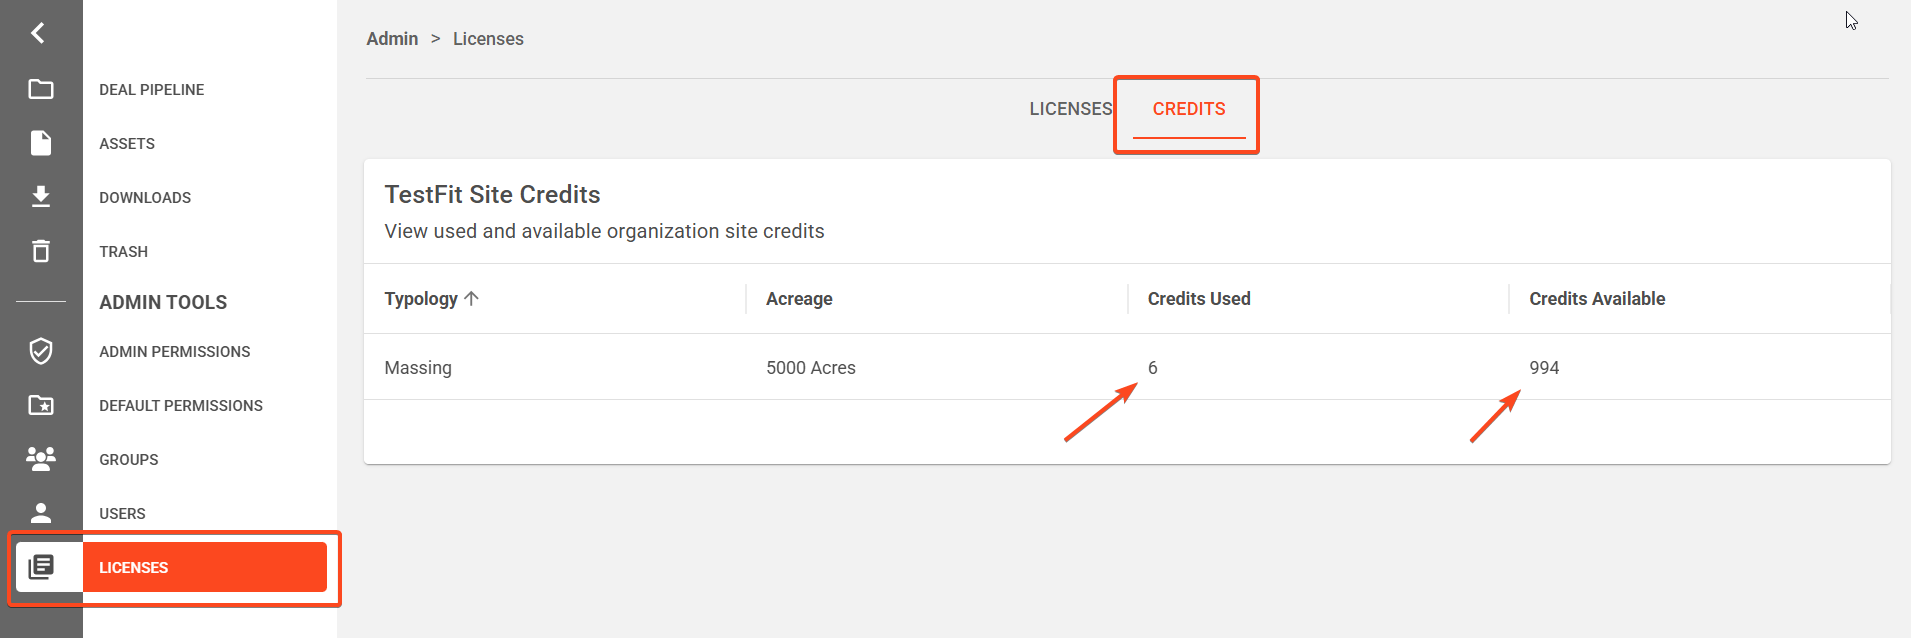The image size is (1911, 638).
Task: Click the Credits Available column header
Action: tap(1597, 299)
